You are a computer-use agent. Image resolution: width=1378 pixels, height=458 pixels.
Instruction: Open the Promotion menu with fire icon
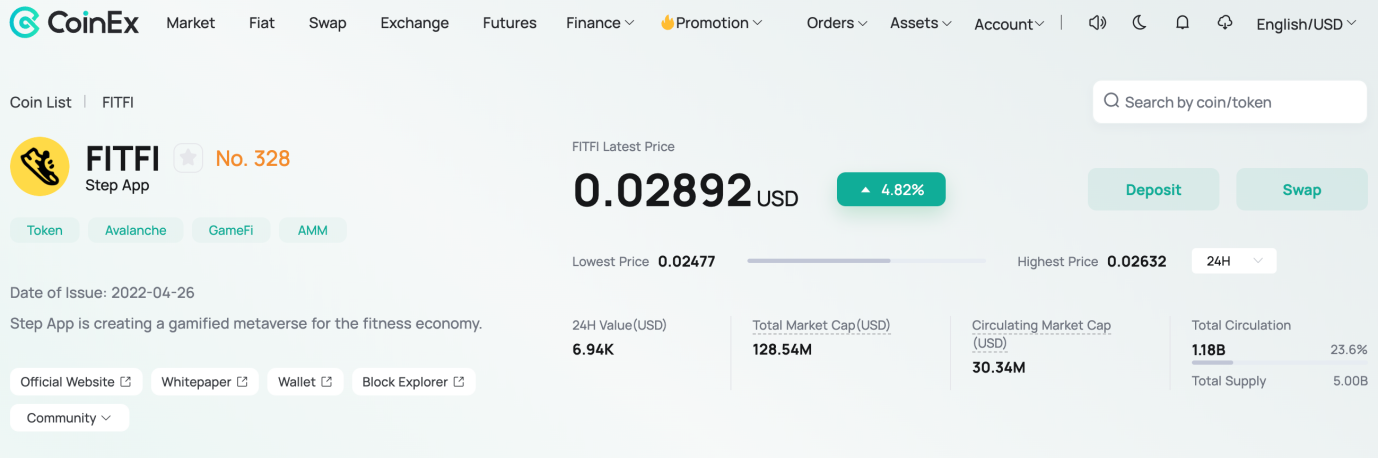(711, 22)
